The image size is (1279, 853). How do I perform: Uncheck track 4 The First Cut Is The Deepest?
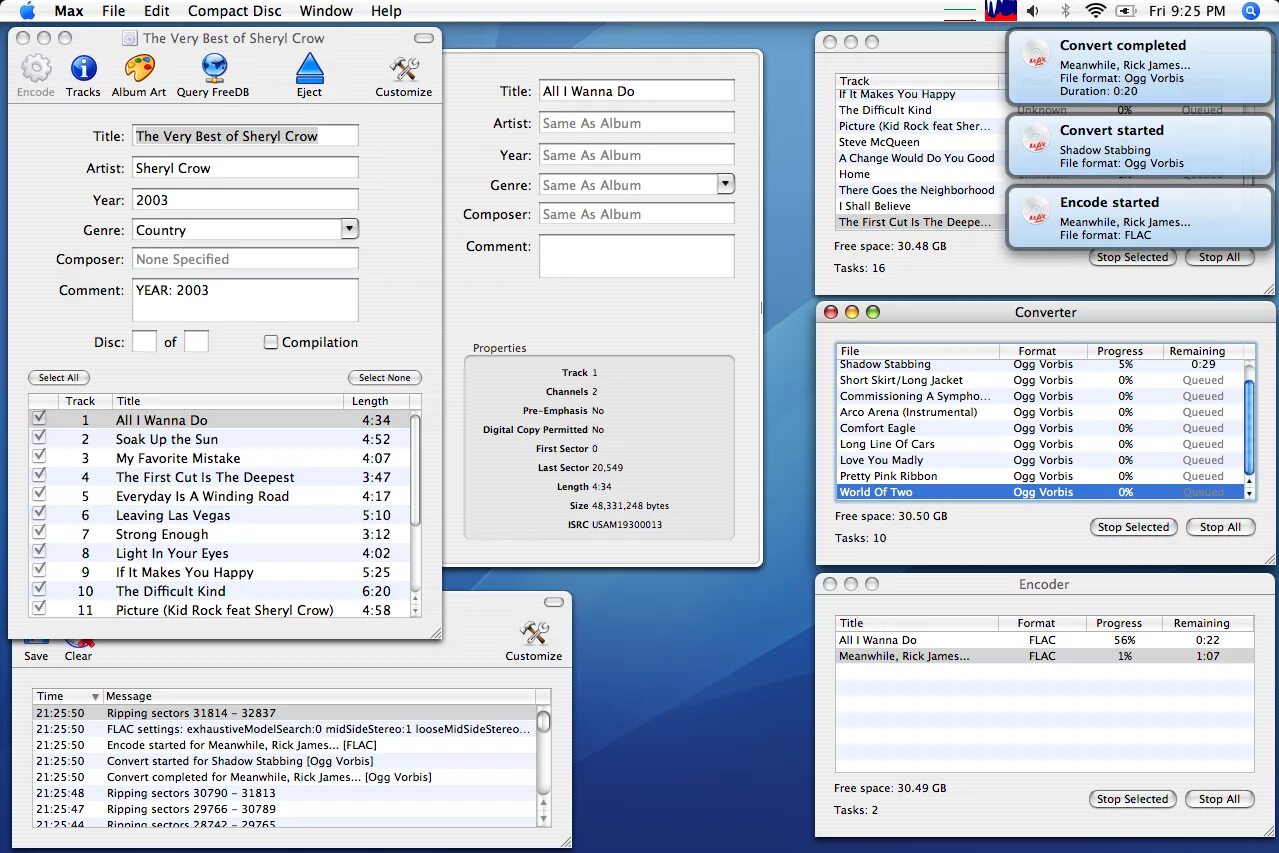(x=39, y=475)
